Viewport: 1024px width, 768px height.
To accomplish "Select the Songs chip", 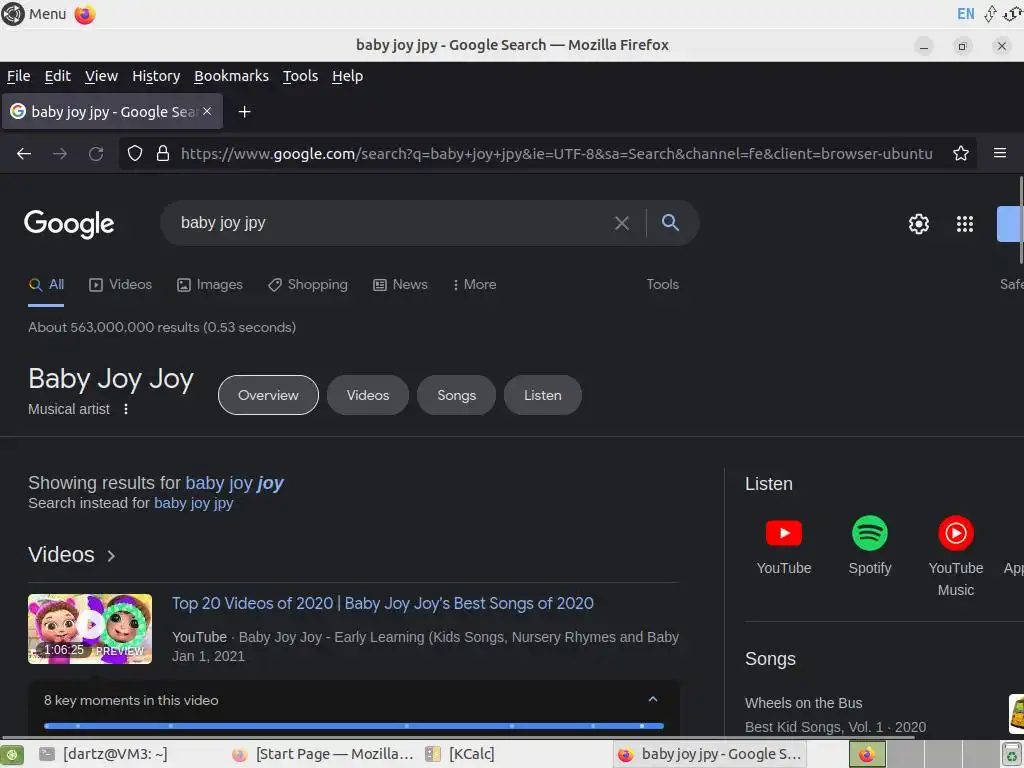I will 456,395.
